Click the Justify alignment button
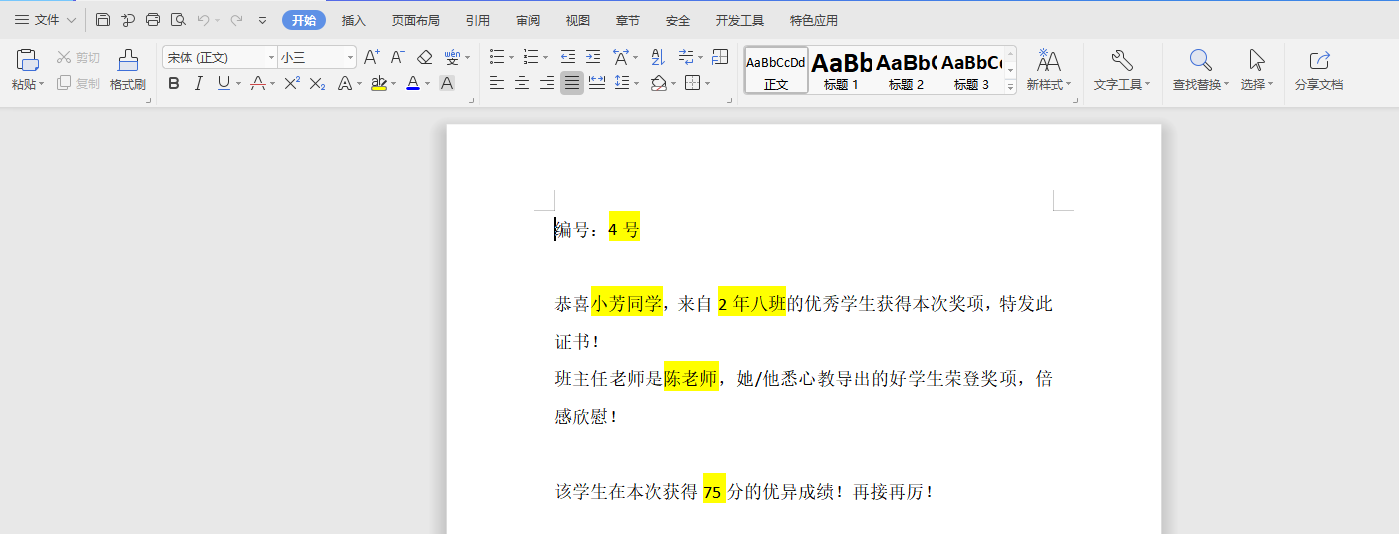Screen dimensions: 1399x534 tap(572, 84)
